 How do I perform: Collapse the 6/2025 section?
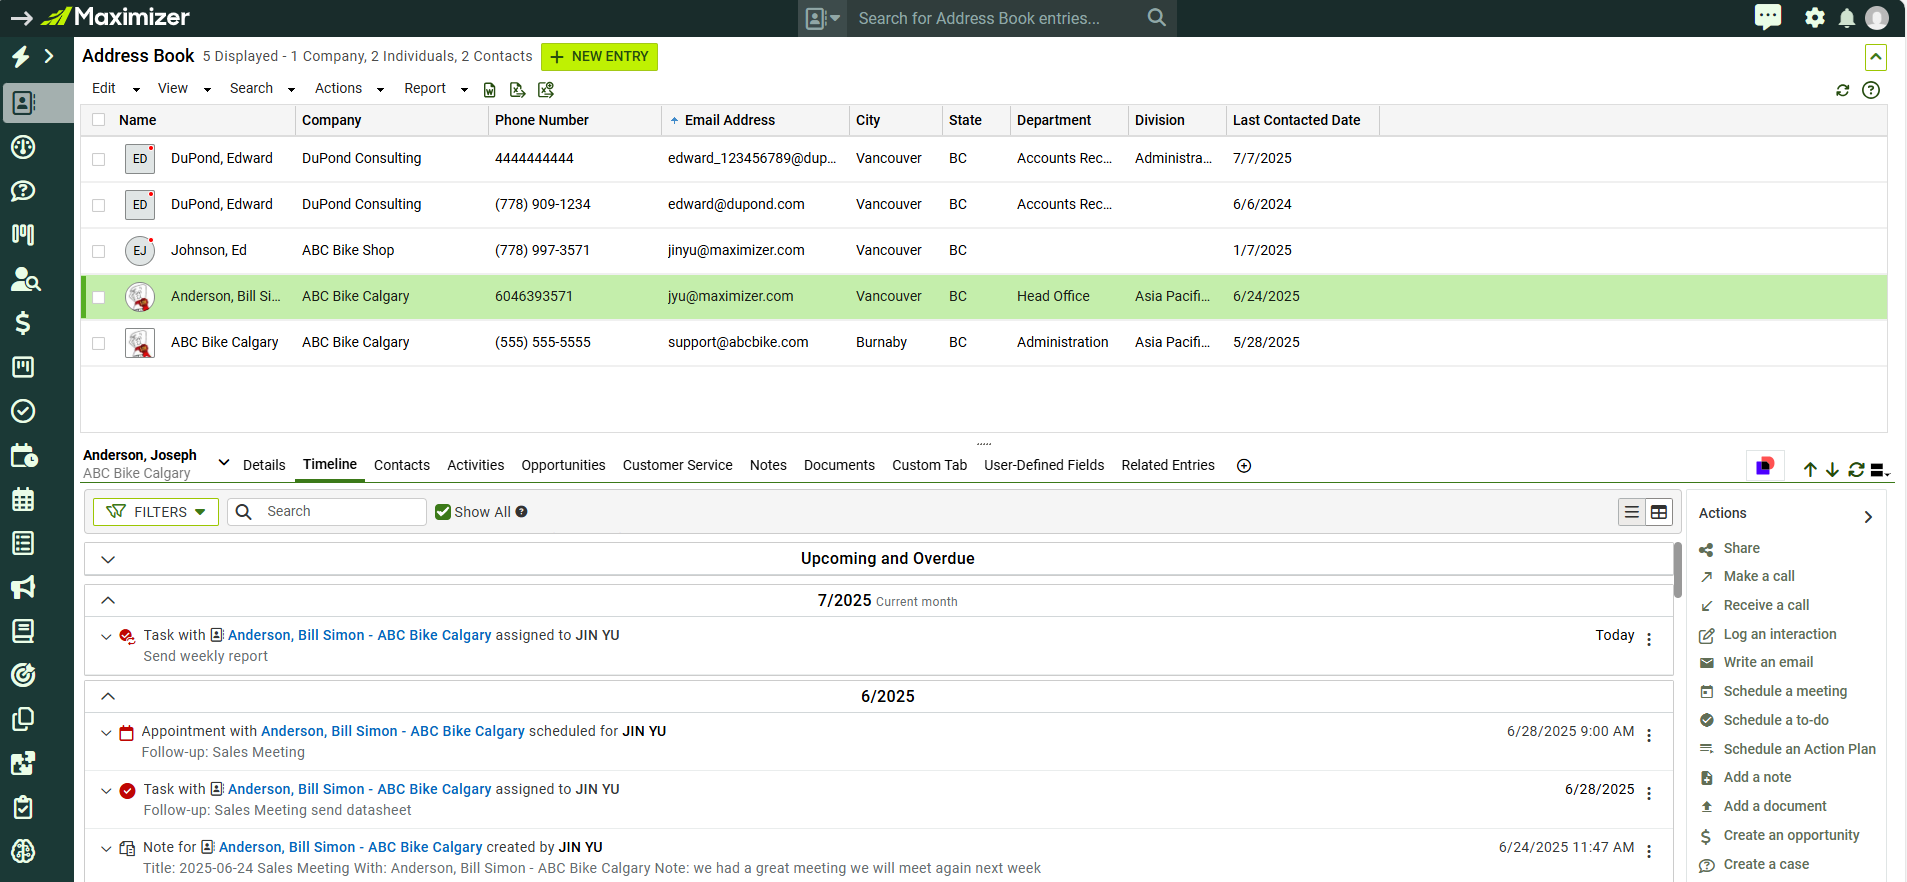108,697
